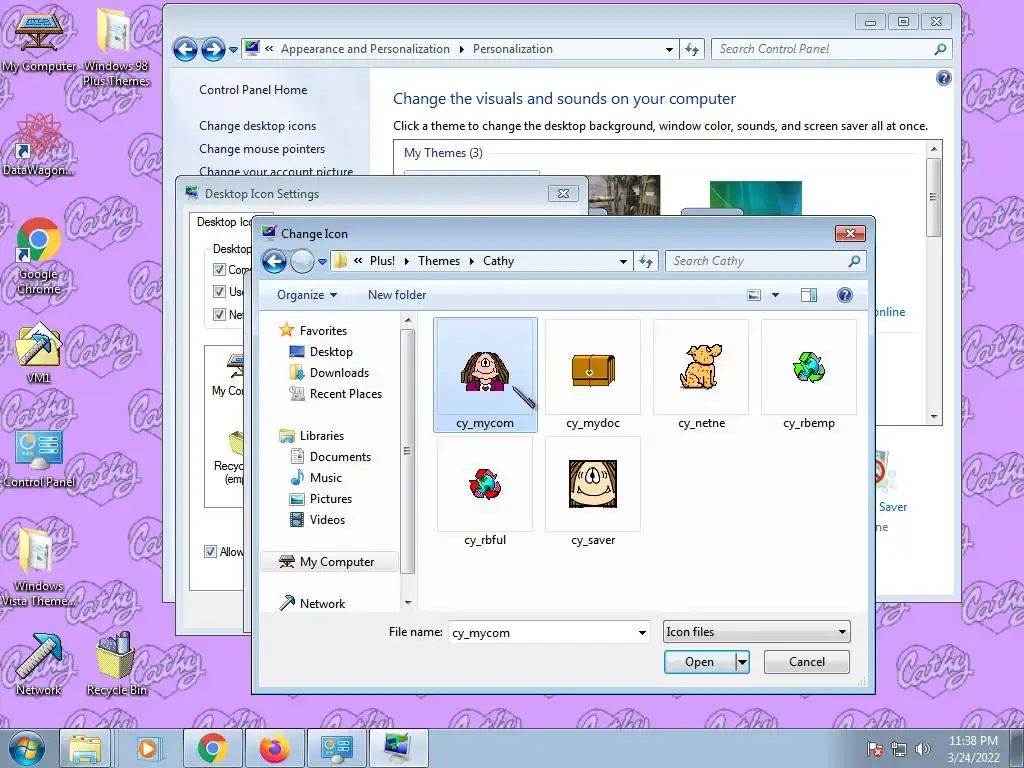Open Music library
1024x768 pixels.
(x=325, y=477)
